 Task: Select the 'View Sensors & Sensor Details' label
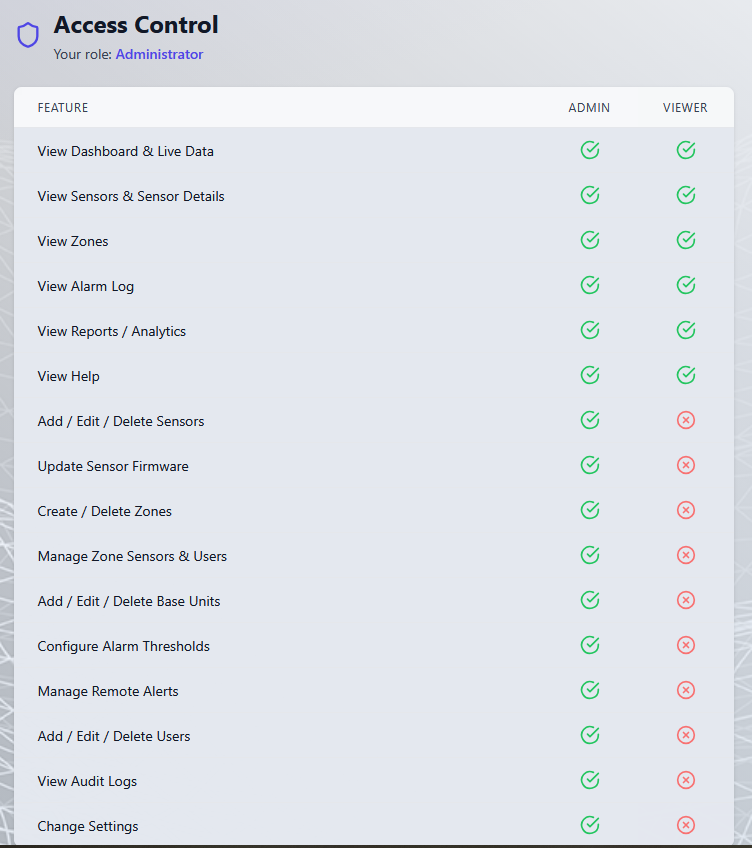pos(131,196)
